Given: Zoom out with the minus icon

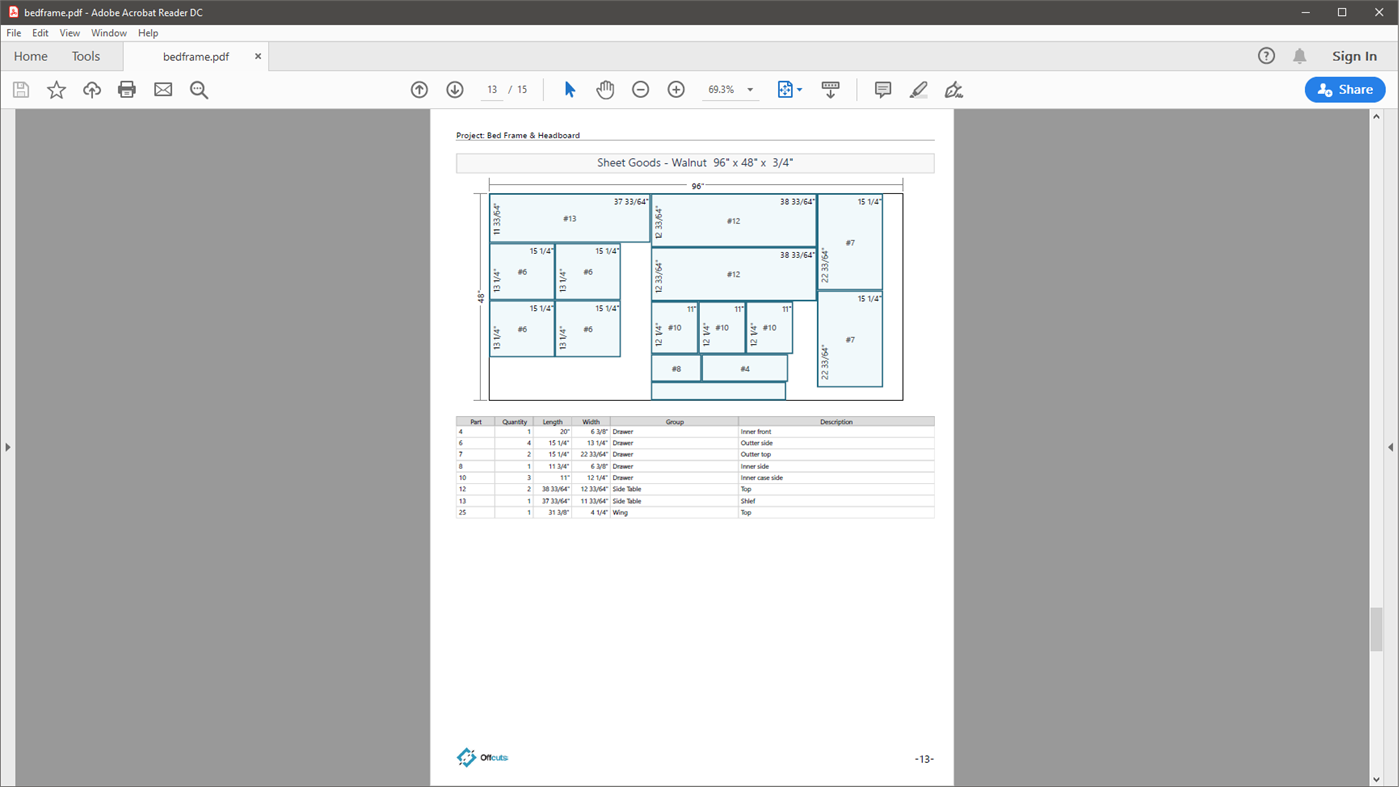Looking at the screenshot, I should 641,90.
